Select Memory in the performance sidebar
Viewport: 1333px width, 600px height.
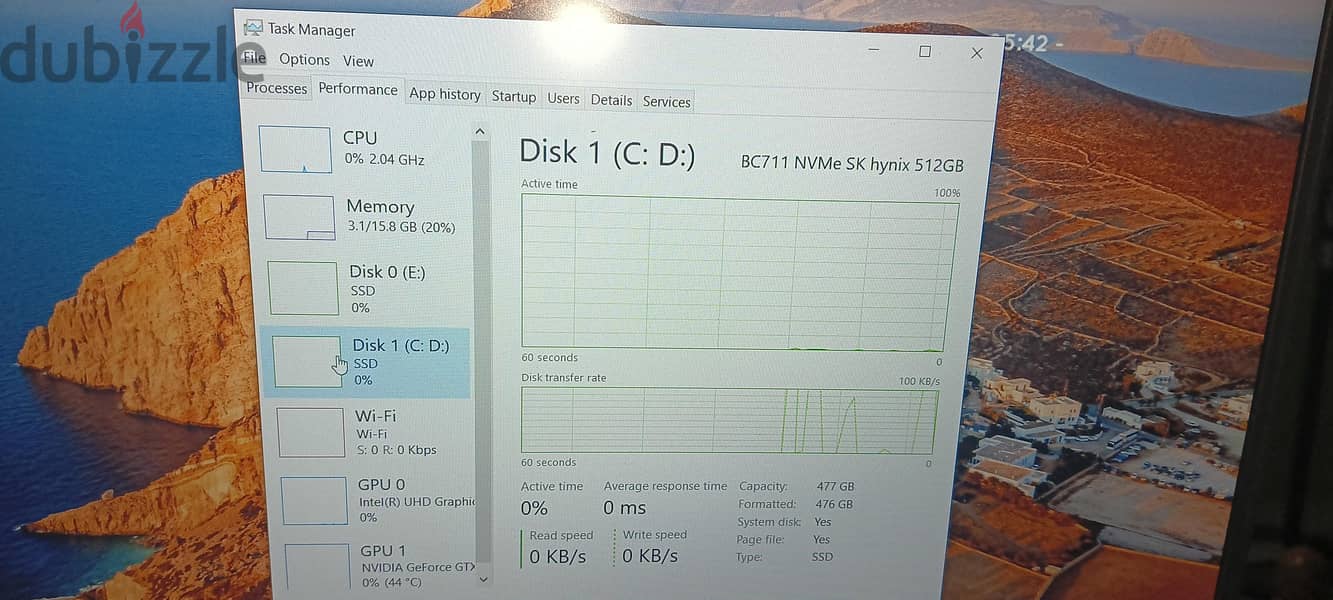[366, 216]
